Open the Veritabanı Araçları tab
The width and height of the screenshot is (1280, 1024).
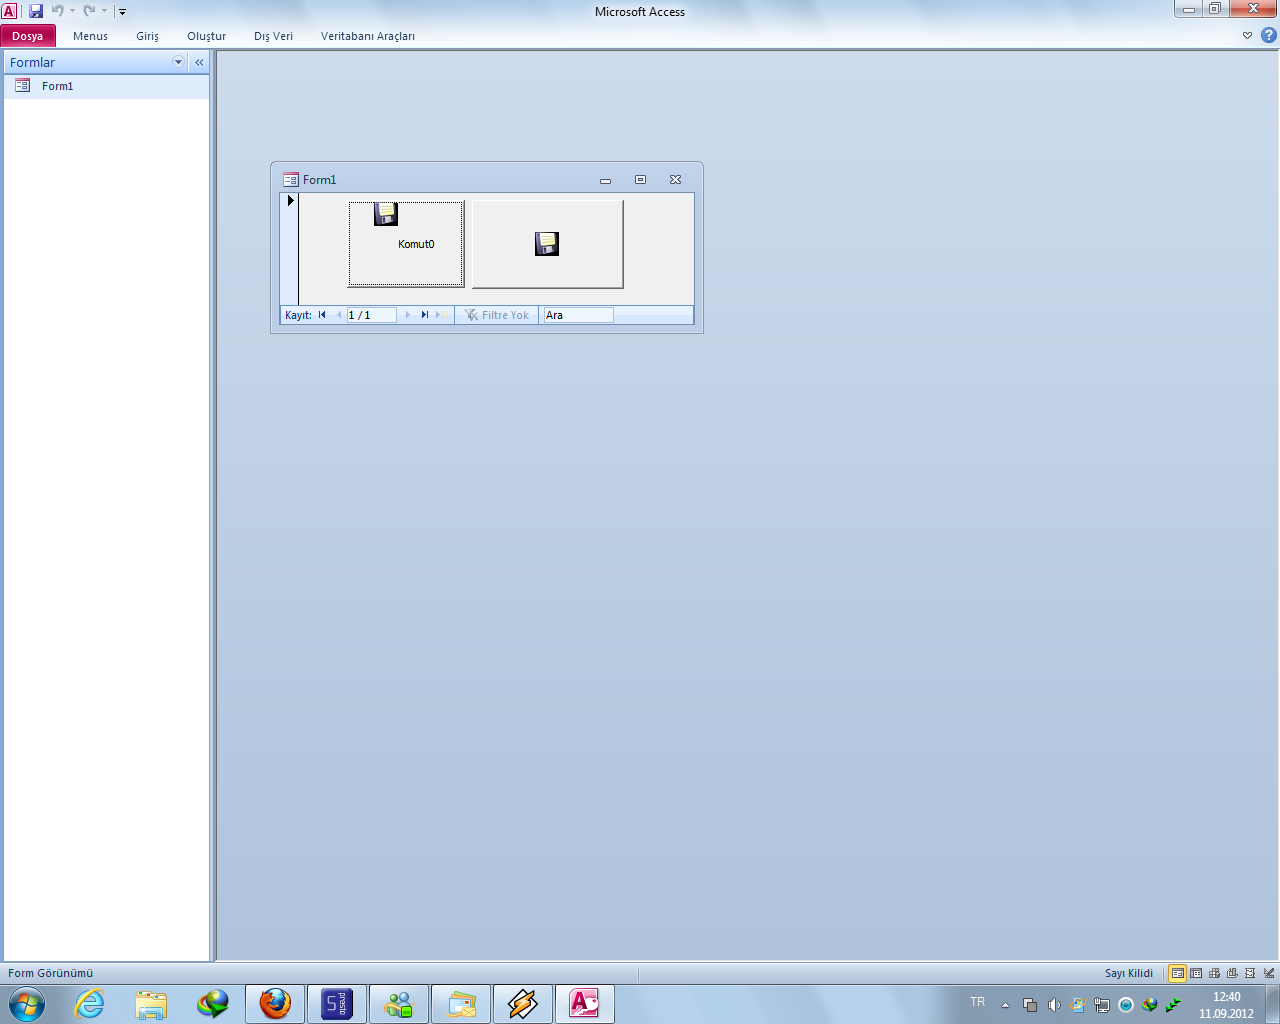(367, 36)
